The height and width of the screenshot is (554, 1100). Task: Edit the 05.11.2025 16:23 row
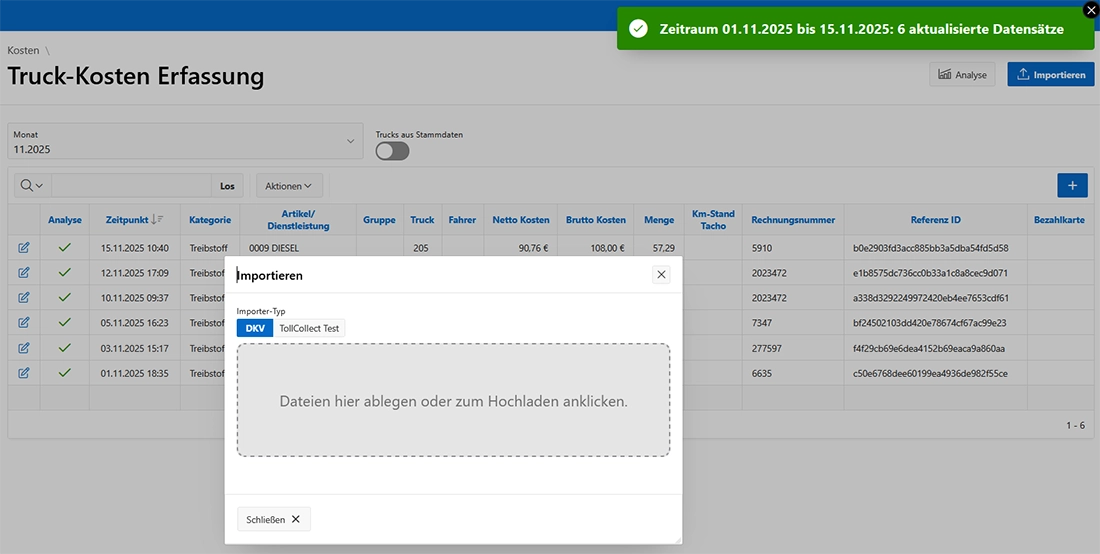(24, 323)
